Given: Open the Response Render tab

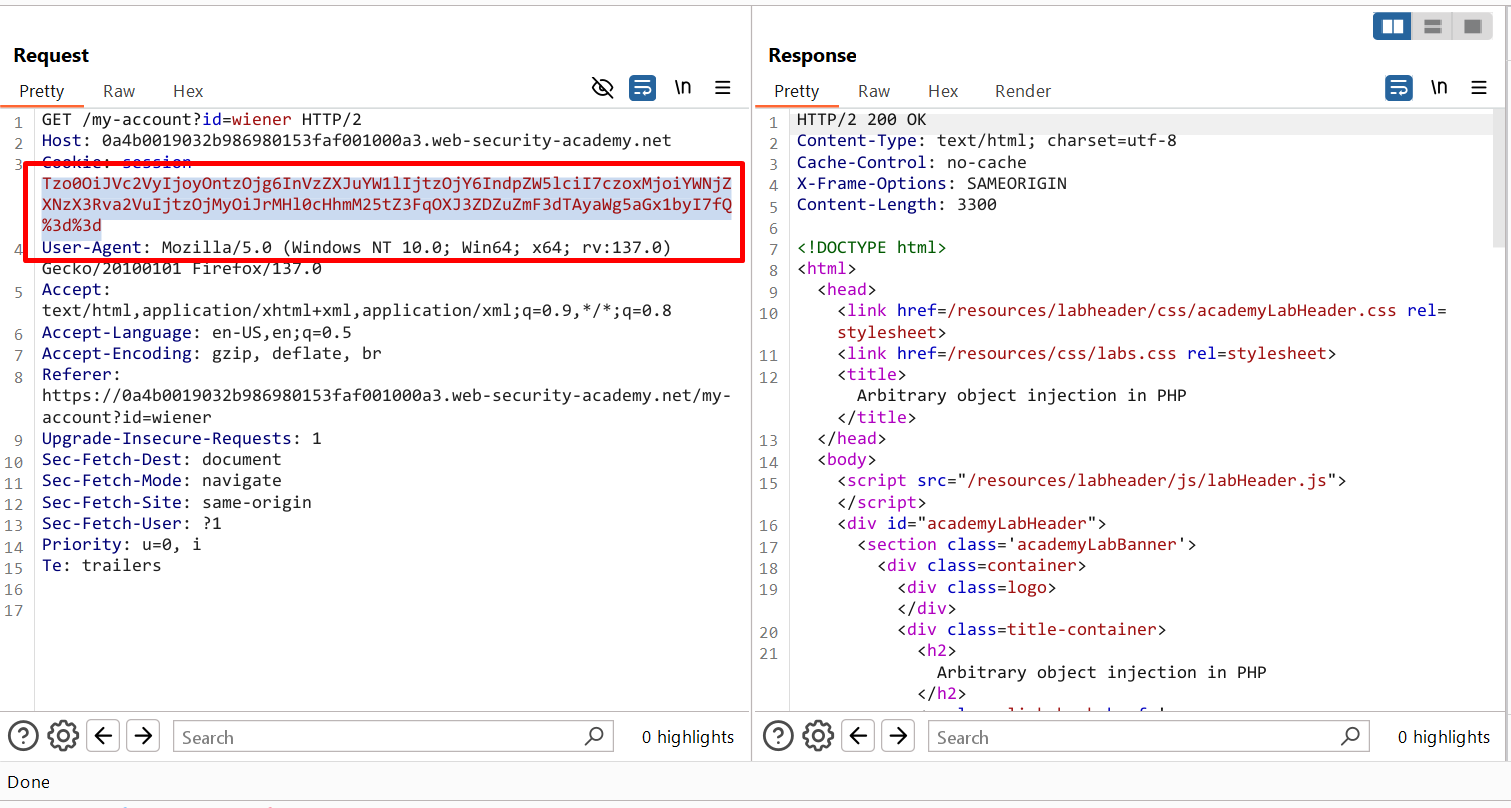Looking at the screenshot, I should (x=1022, y=91).
